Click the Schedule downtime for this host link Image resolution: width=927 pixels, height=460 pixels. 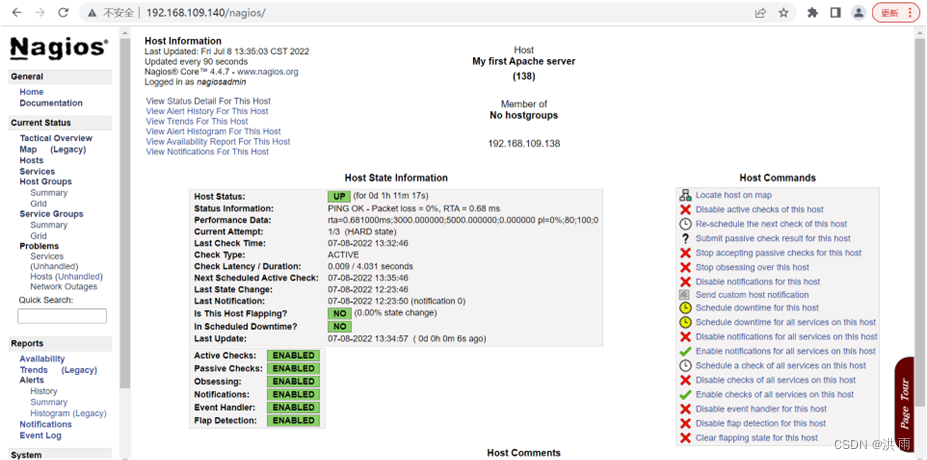(757, 308)
